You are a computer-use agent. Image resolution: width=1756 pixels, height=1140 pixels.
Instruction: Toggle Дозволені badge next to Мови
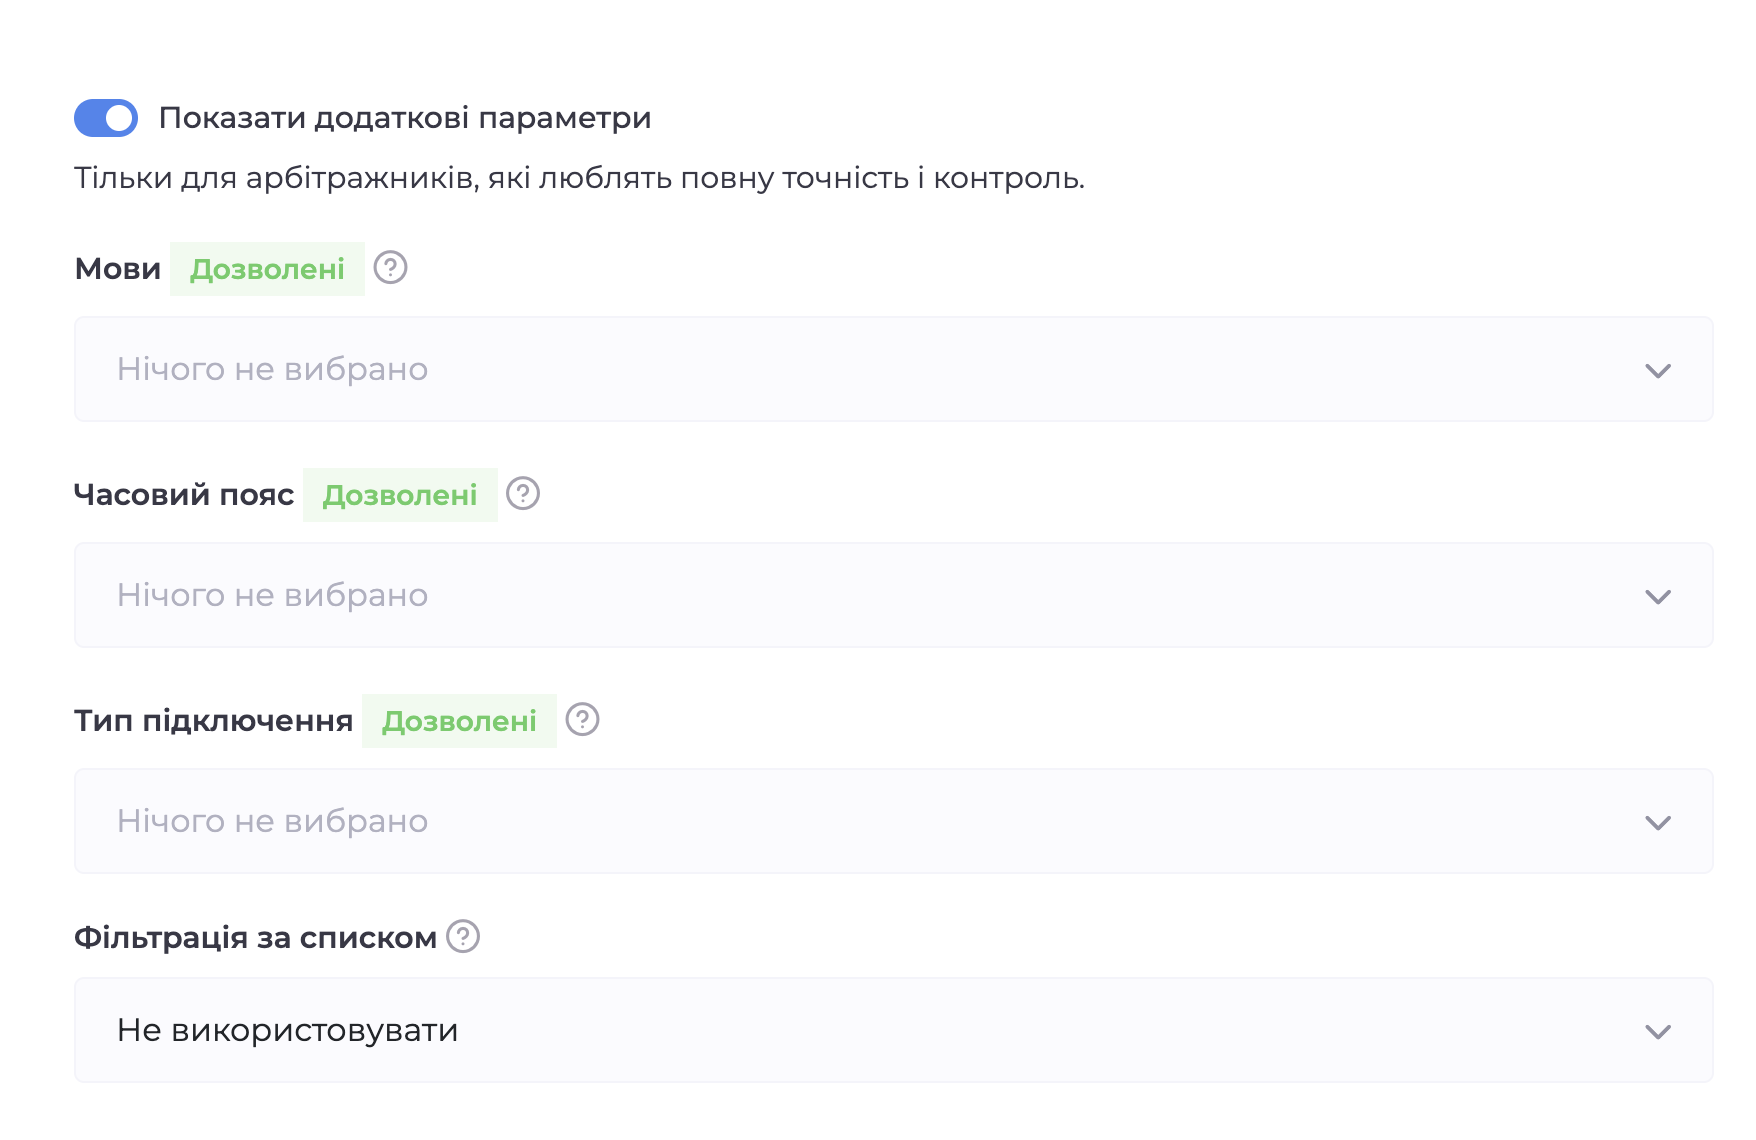(266, 267)
